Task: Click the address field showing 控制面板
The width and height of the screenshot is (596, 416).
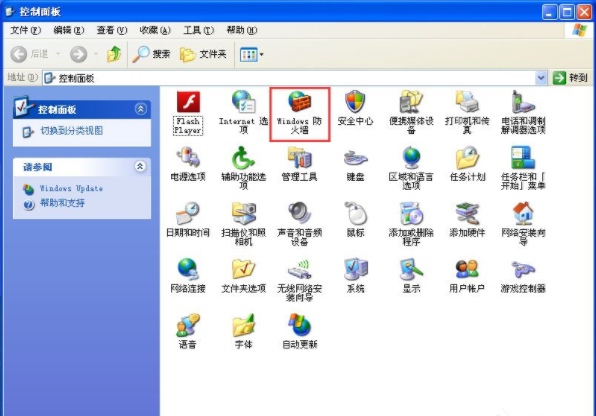Action: (x=289, y=78)
